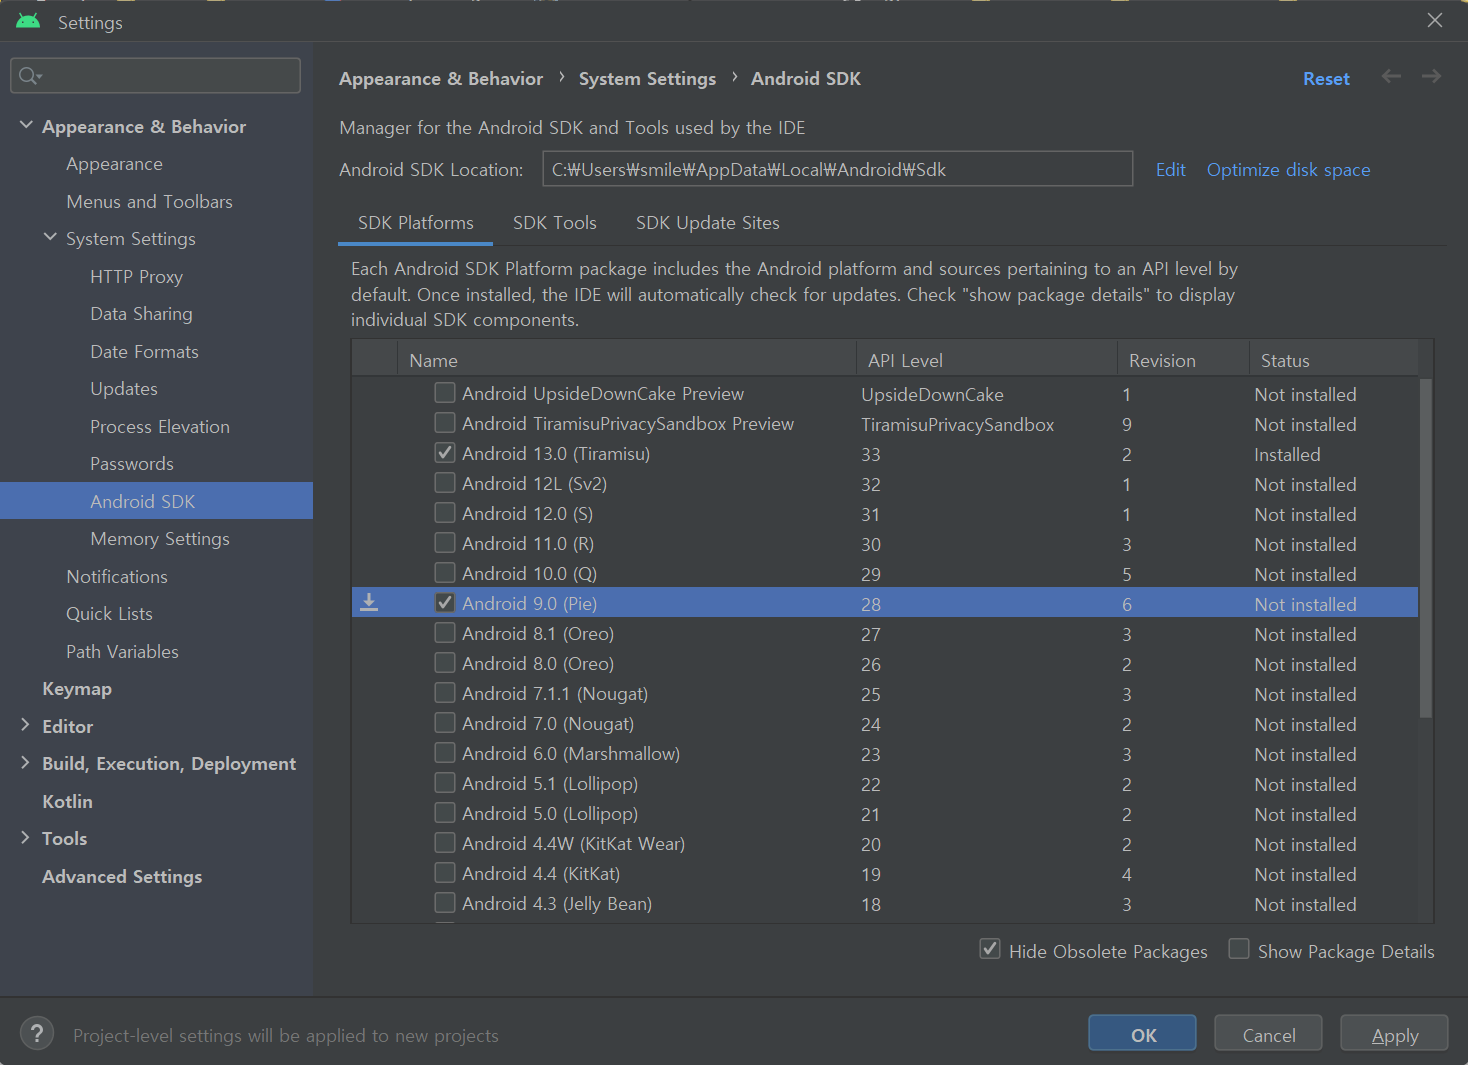Open Appearance settings item
The width and height of the screenshot is (1468, 1065).
click(x=114, y=164)
